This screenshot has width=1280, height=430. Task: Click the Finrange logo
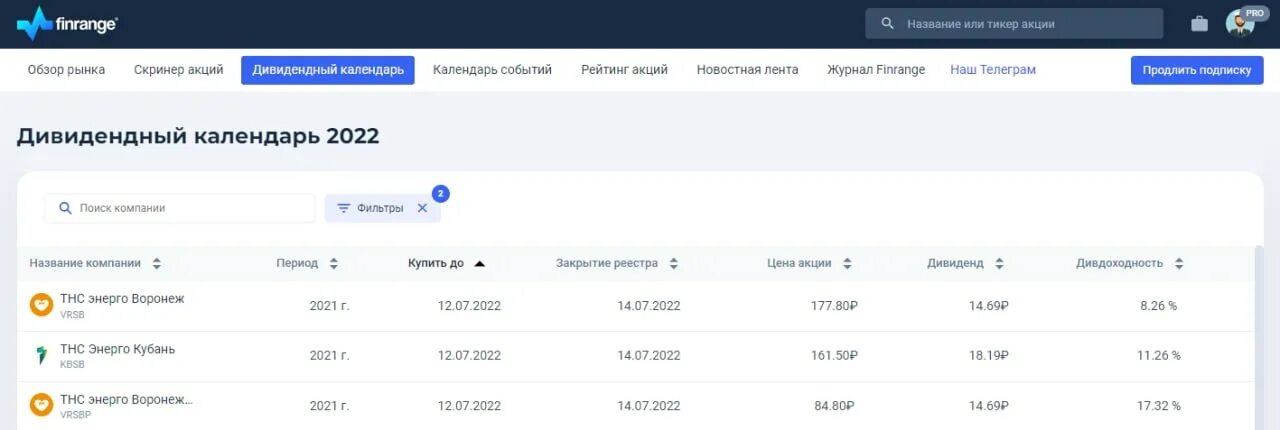point(67,24)
